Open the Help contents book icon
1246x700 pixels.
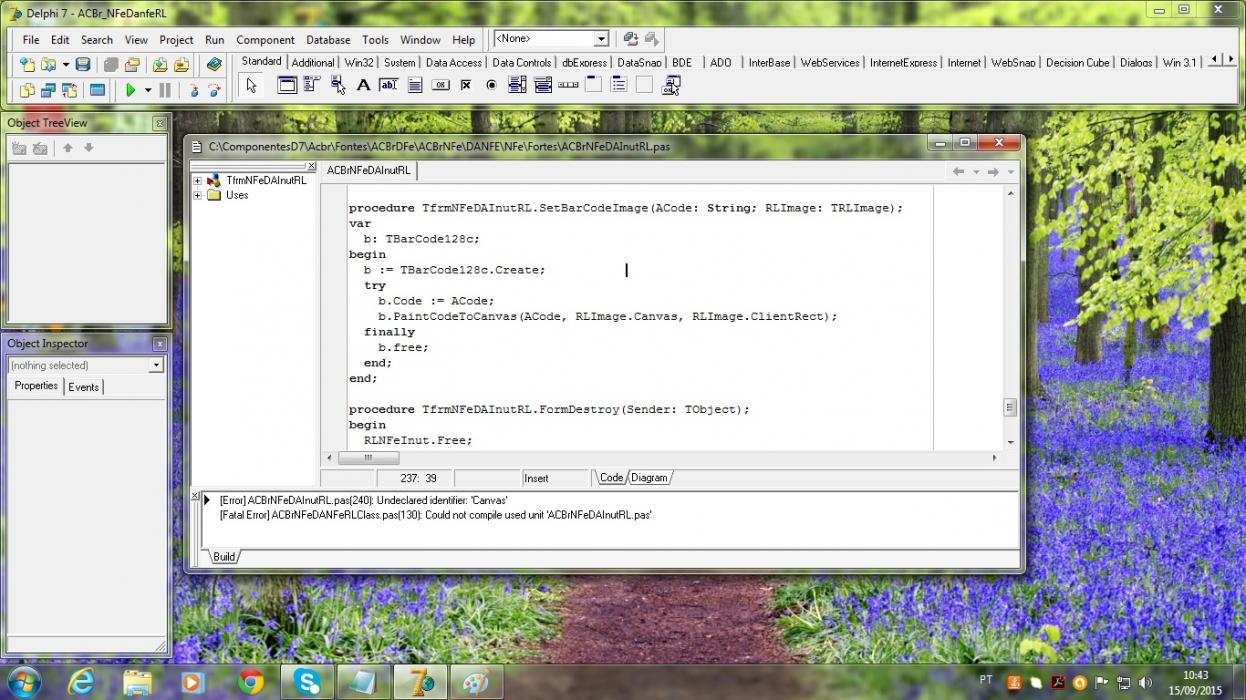(214, 64)
